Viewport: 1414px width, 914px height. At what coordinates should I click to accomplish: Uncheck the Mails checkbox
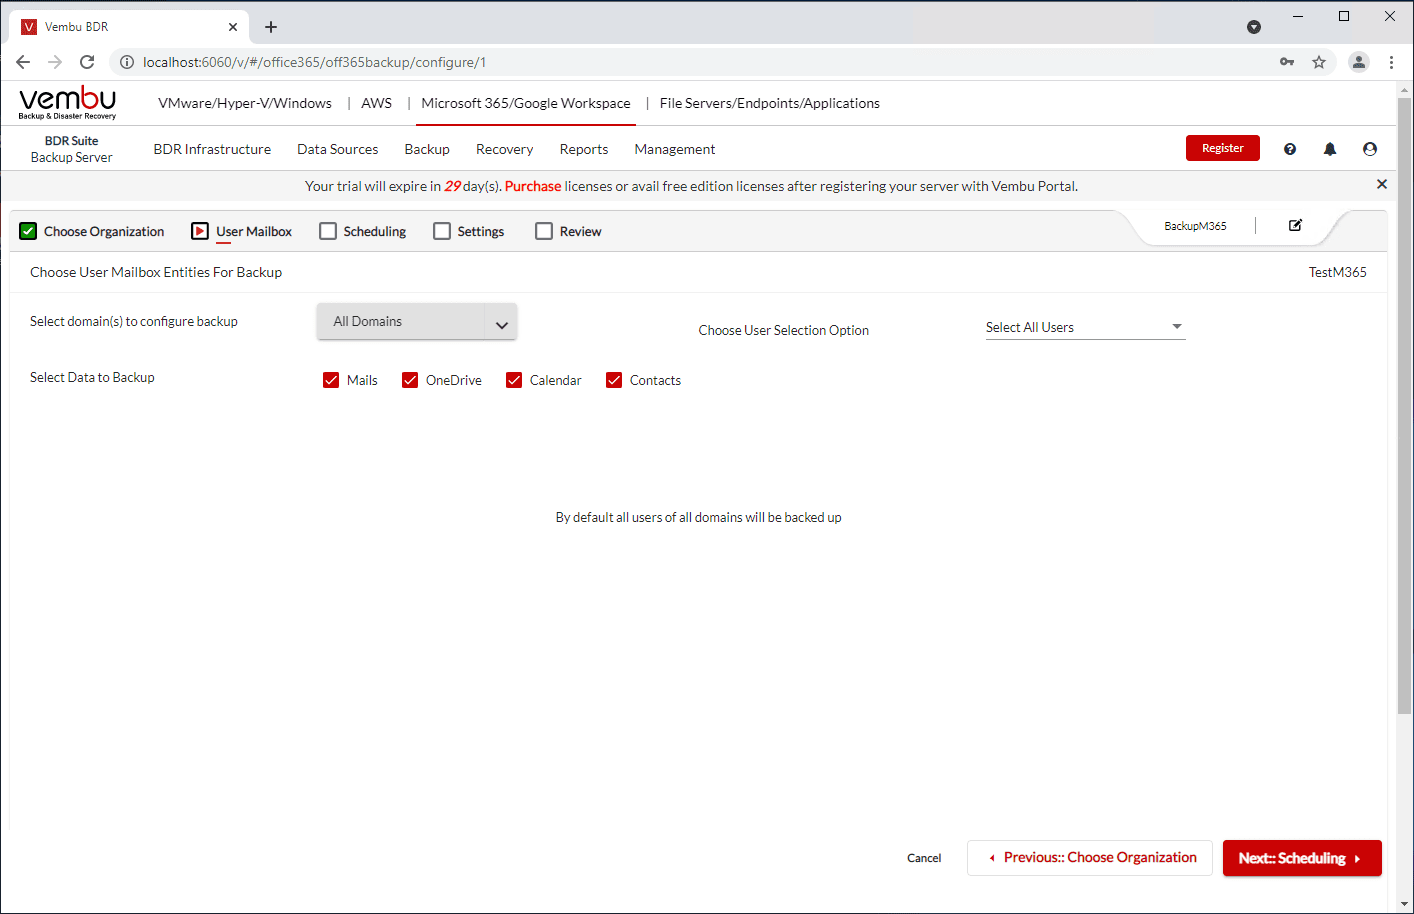tap(331, 380)
